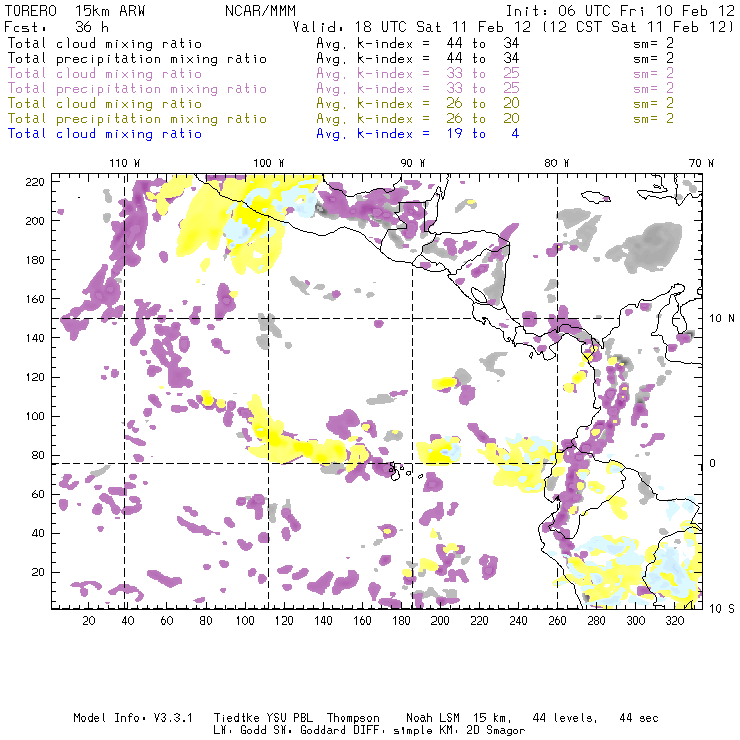
Task: Select the 'Thompson' microphysics label
Action: 353,718
